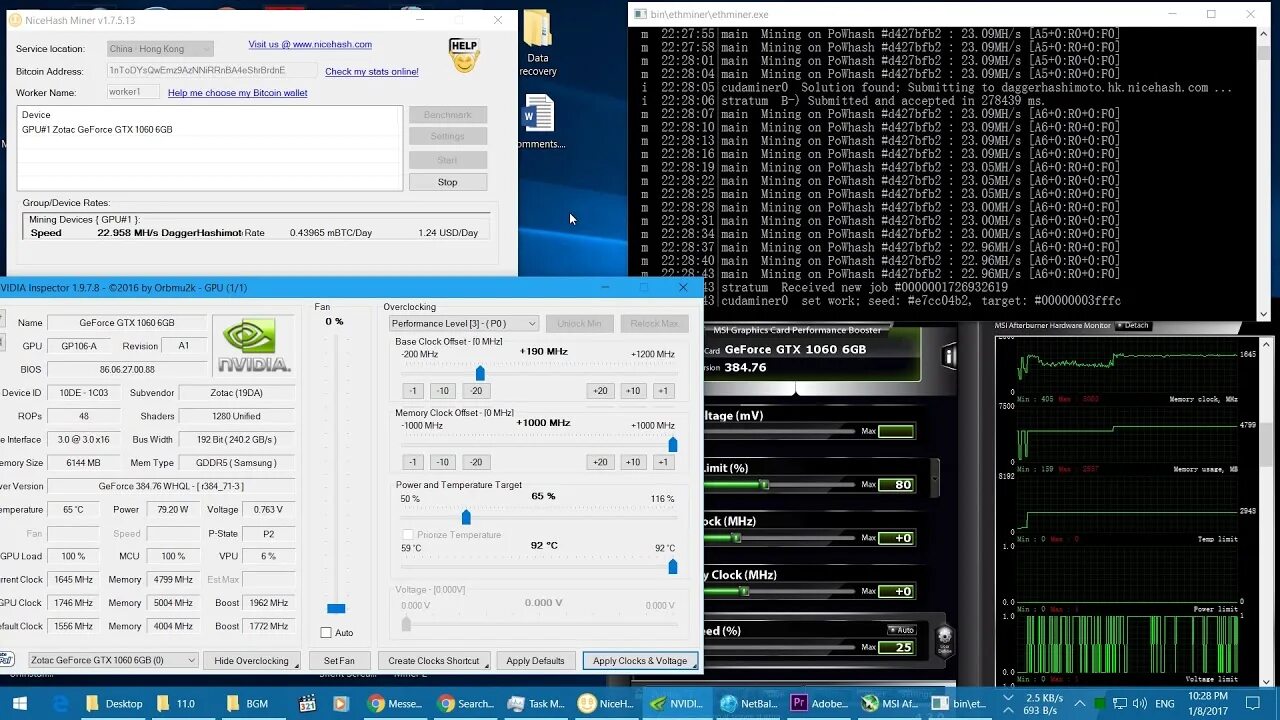Click Afterburner Power Limit slider
Viewport: 1280px width, 720px height.
coord(765,485)
